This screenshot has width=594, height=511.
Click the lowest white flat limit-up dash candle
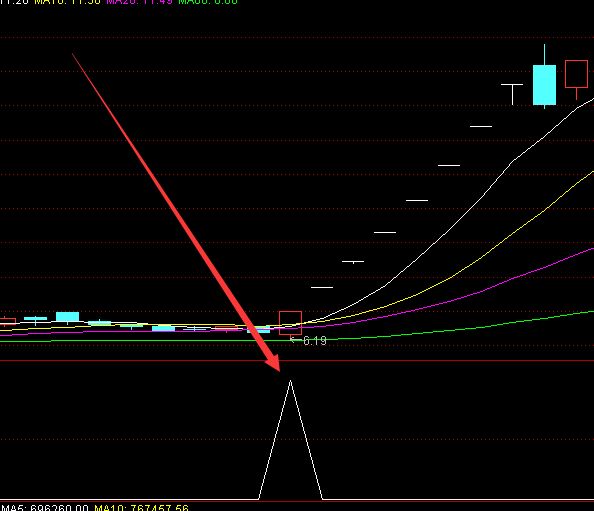pyautogui.click(x=322, y=288)
